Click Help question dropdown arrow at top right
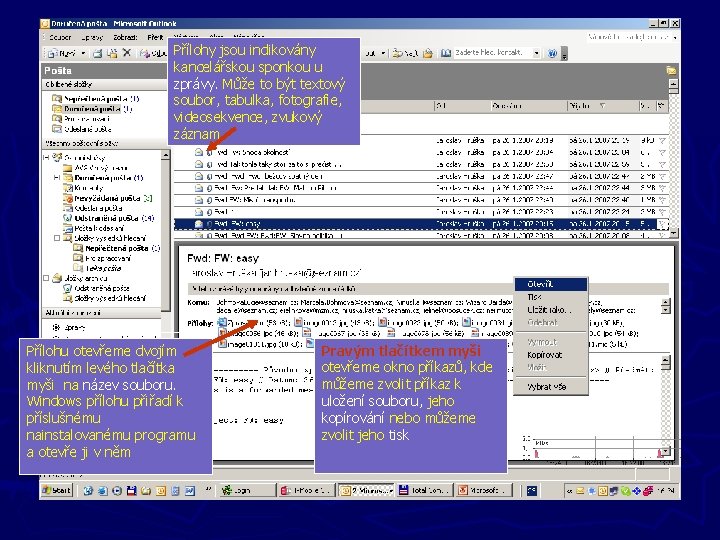The width and height of the screenshot is (720, 540). click(675, 37)
